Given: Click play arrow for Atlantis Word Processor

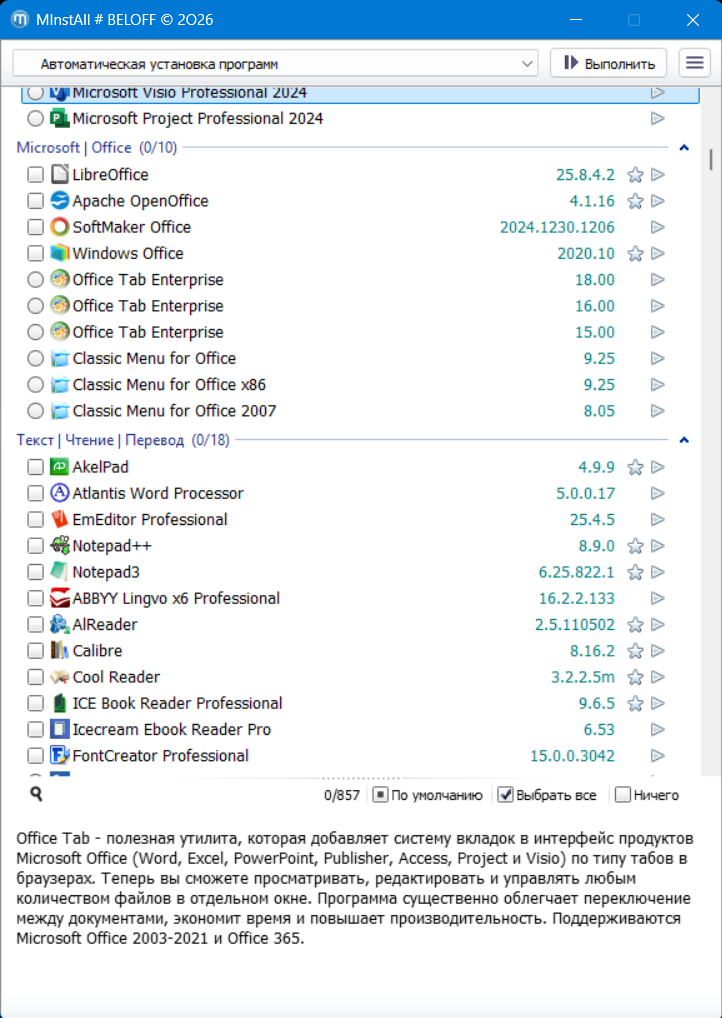Looking at the screenshot, I should click(x=658, y=493).
